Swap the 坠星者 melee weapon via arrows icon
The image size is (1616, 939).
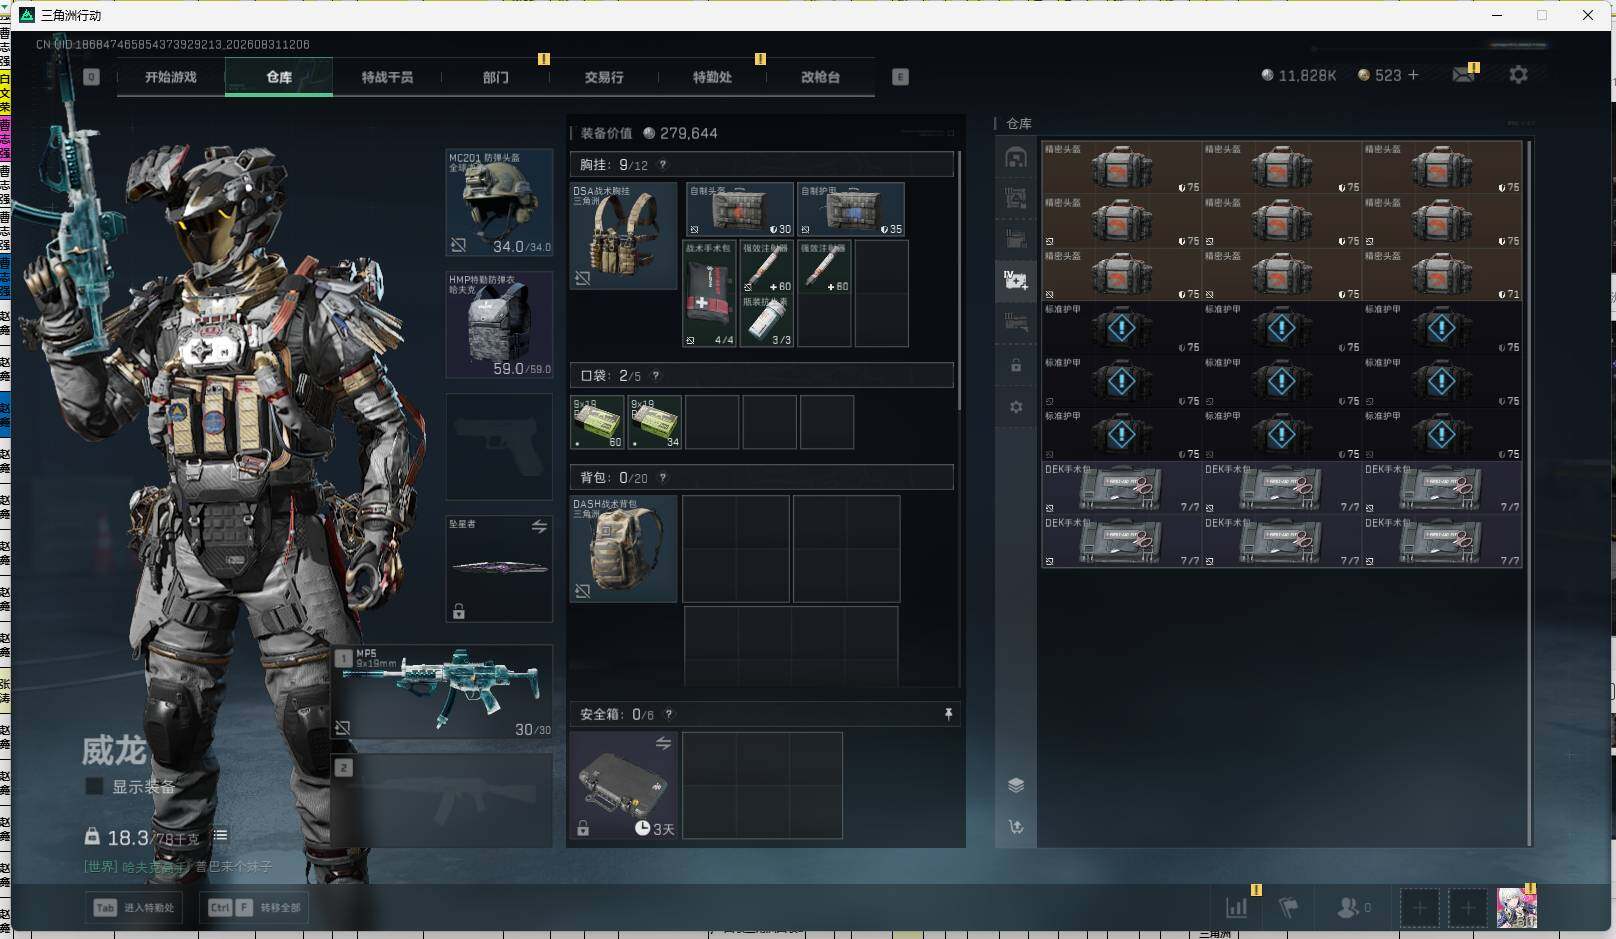[x=539, y=526]
